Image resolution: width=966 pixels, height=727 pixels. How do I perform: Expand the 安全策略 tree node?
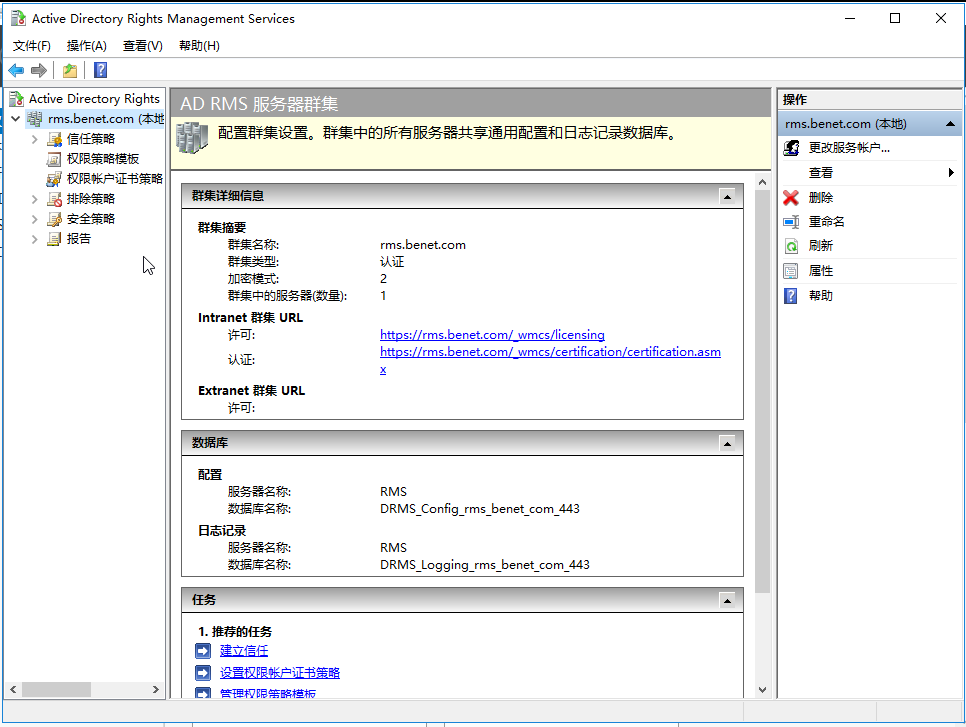[34, 219]
